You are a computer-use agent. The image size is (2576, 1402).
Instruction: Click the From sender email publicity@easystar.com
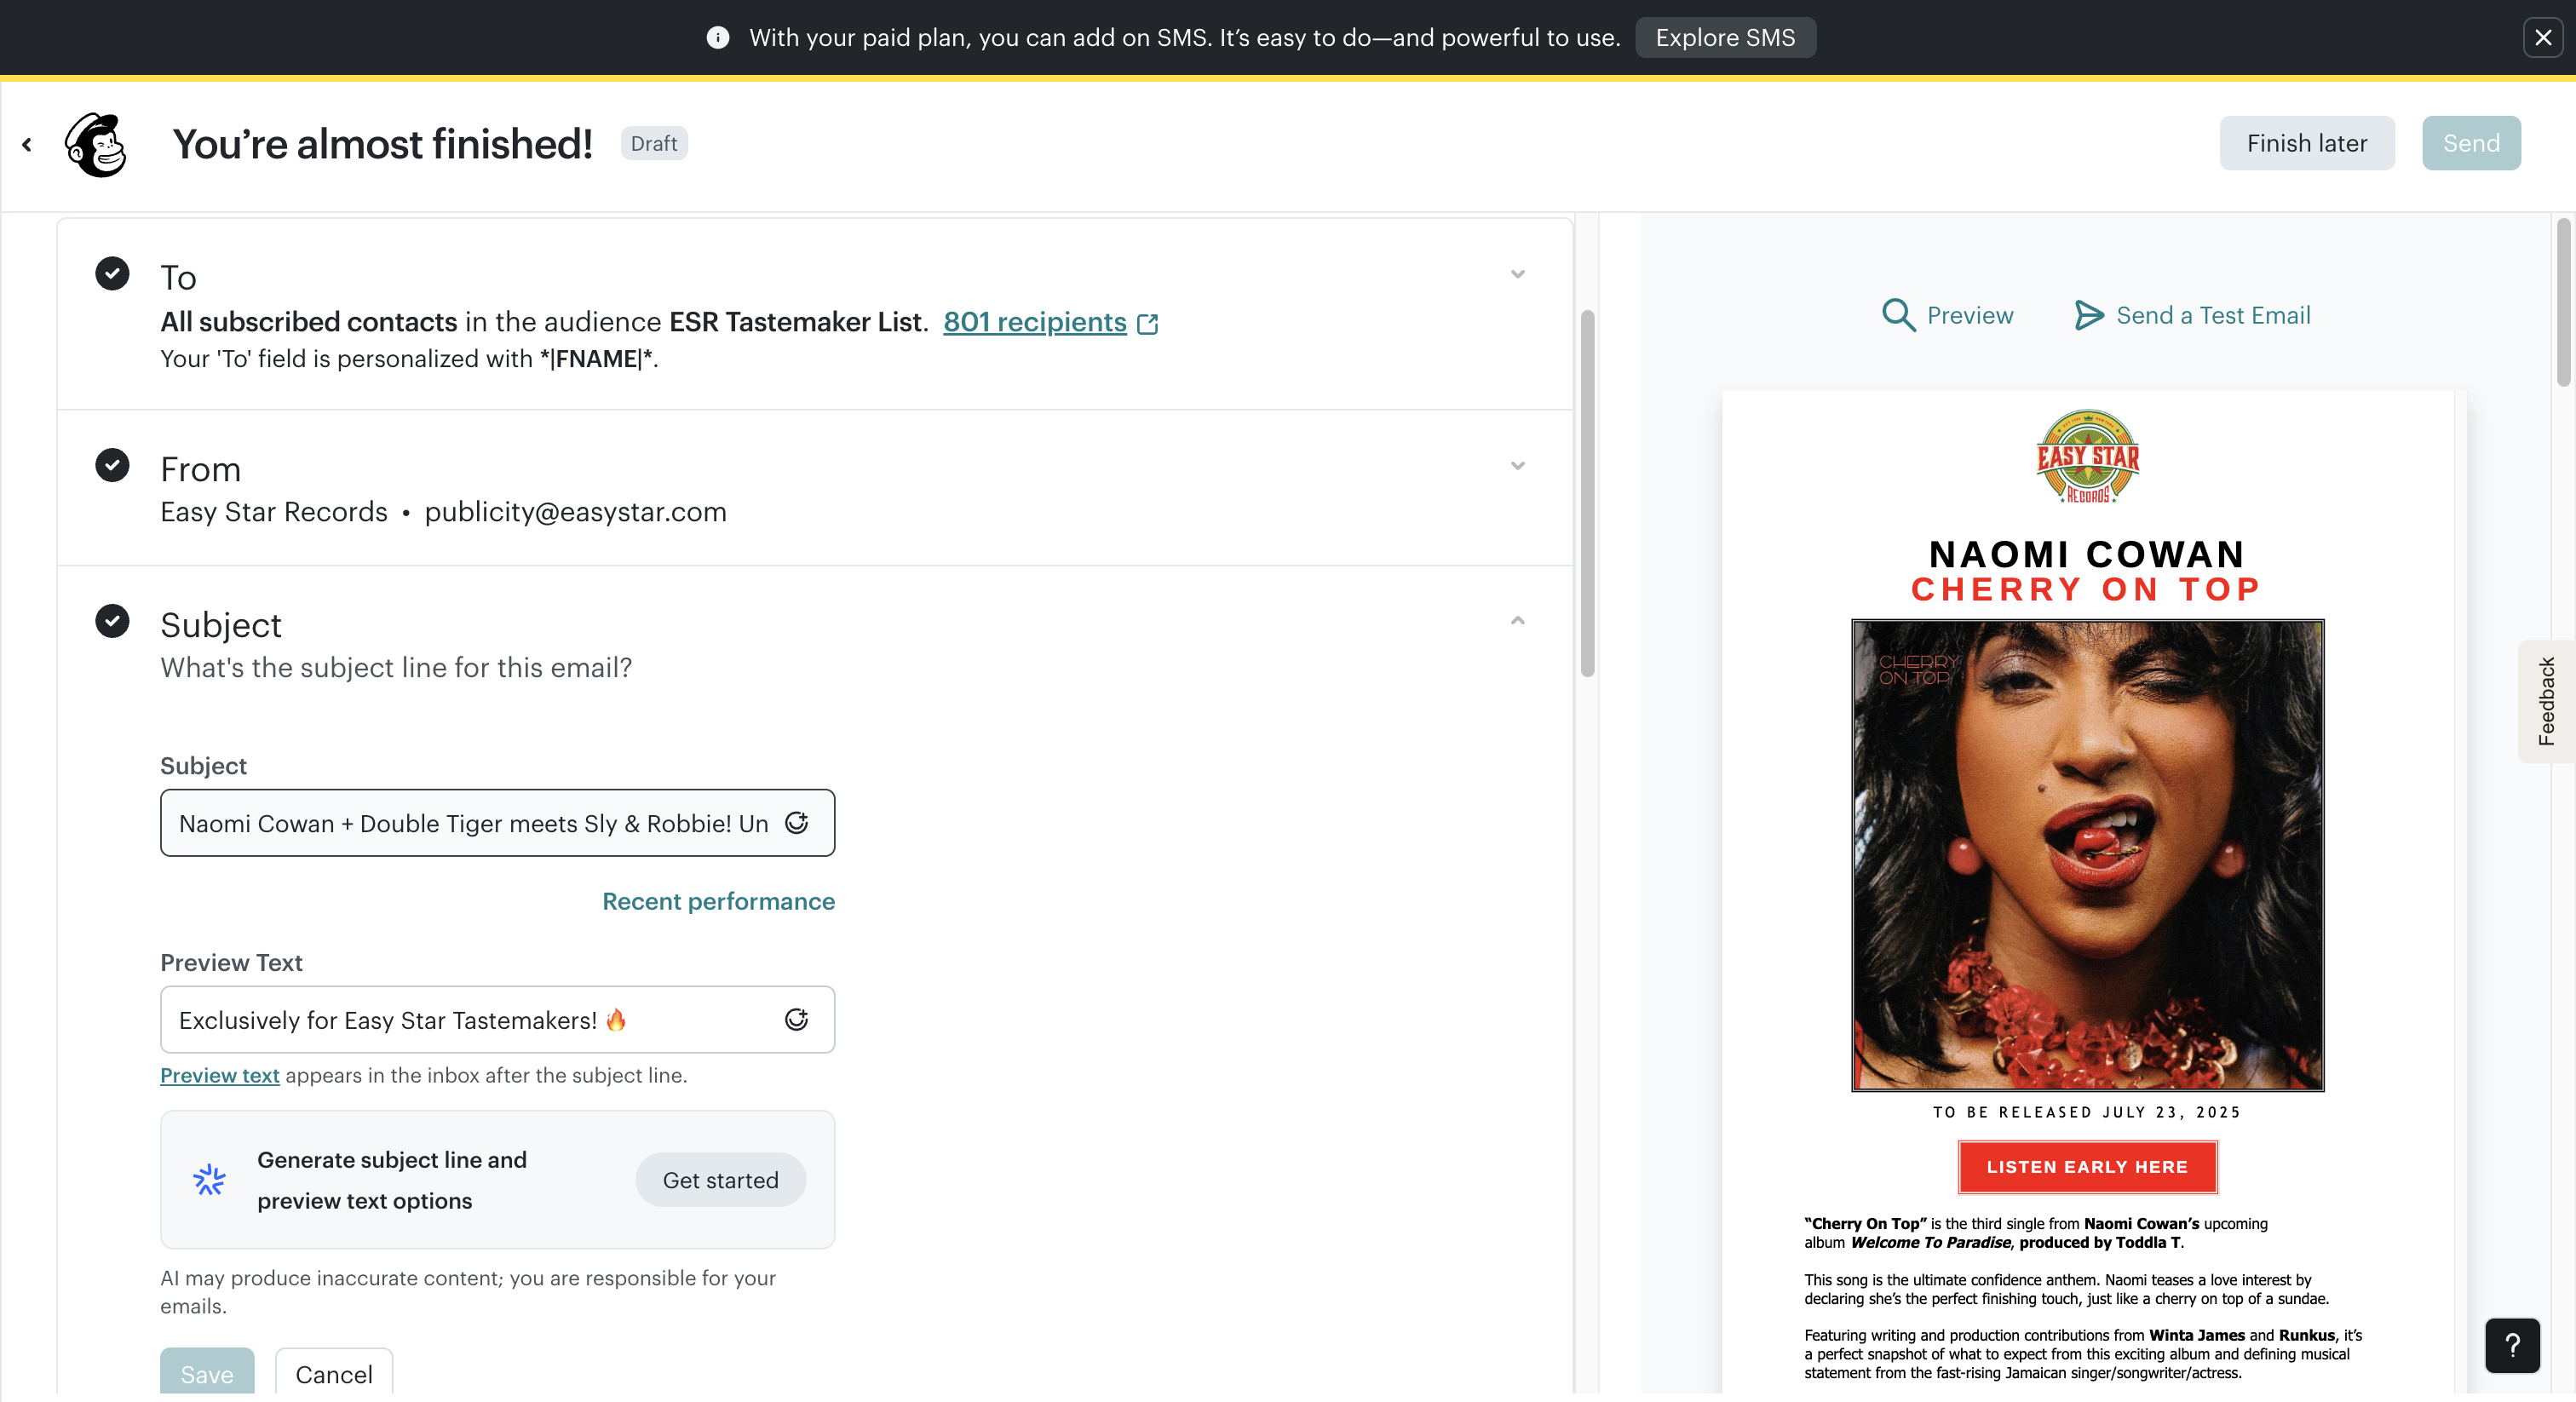tap(575, 513)
